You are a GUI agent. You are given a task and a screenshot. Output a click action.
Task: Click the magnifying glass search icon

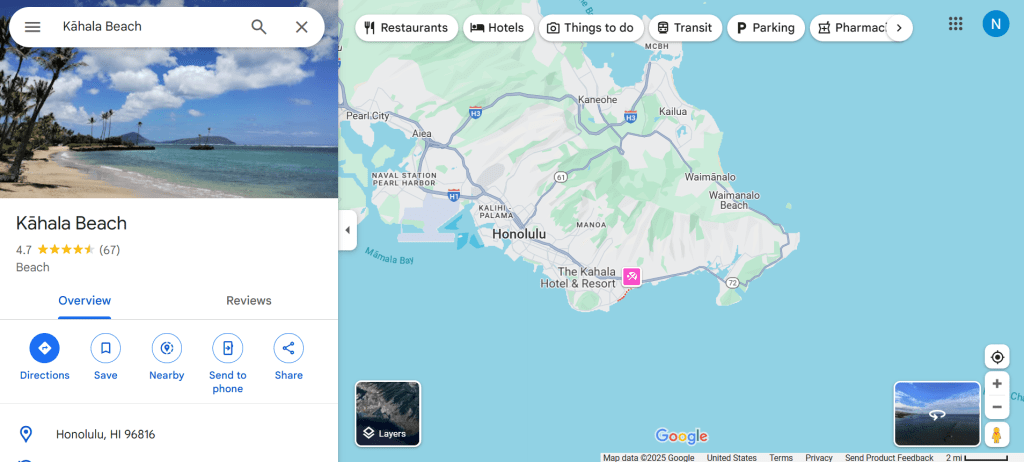[x=259, y=27]
